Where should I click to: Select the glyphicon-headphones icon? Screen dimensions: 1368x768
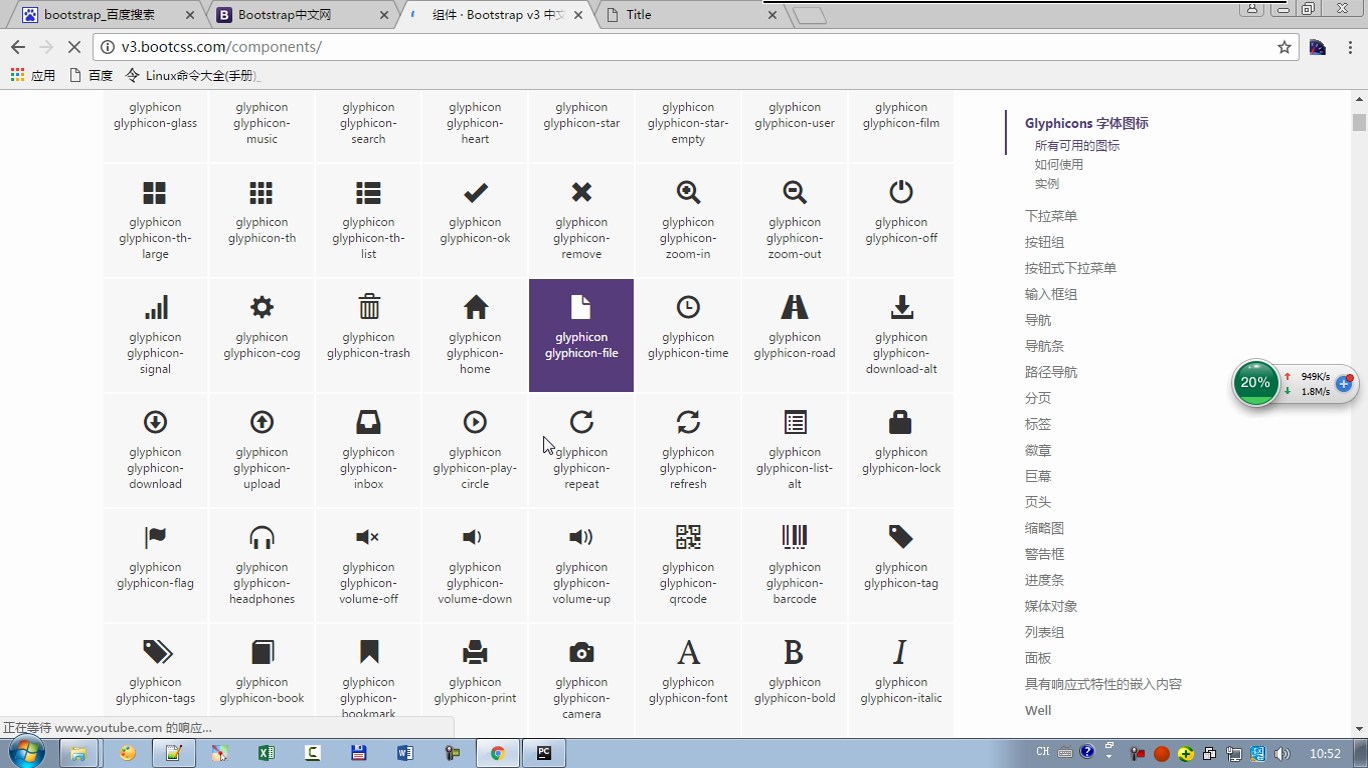point(261,537)
